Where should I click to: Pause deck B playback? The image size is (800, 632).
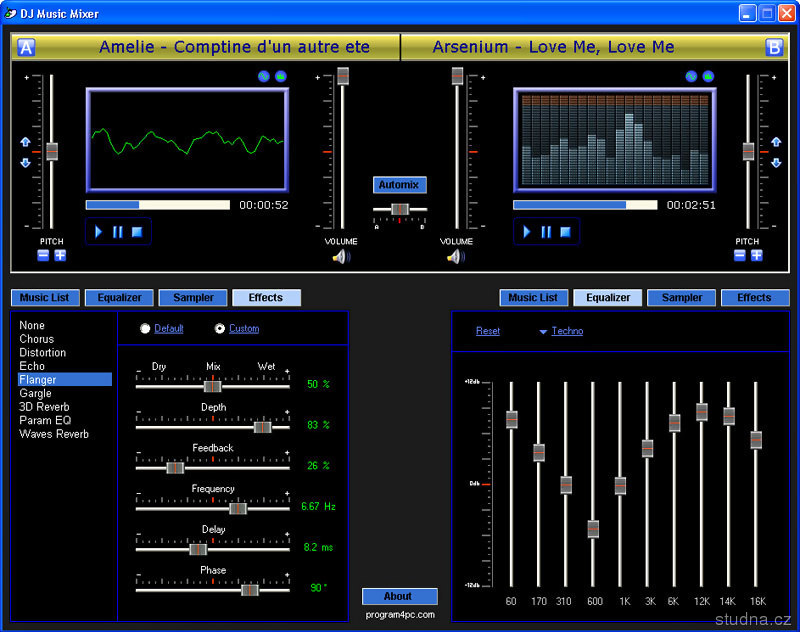546,232
